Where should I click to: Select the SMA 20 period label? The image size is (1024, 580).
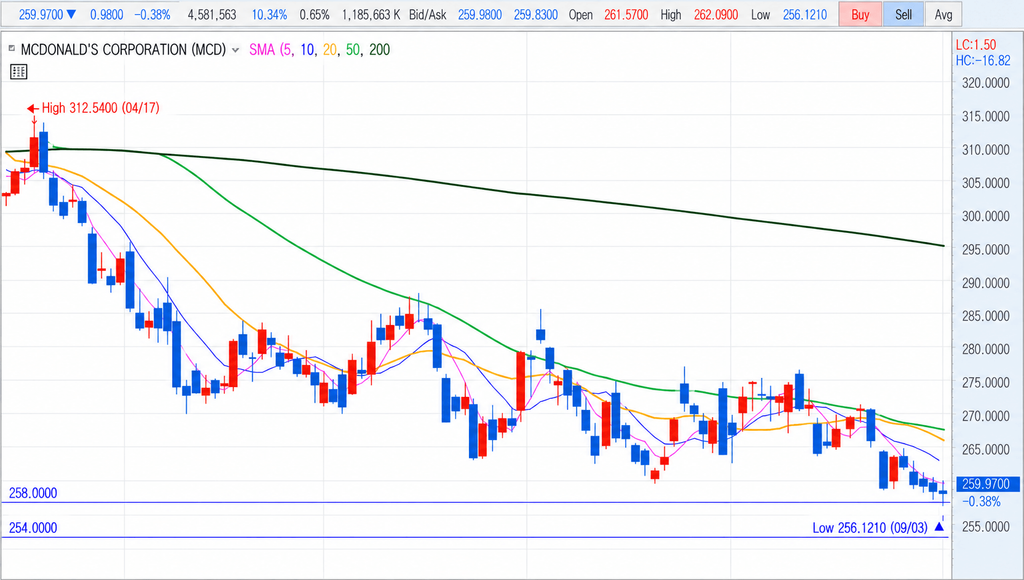[330, 50]
